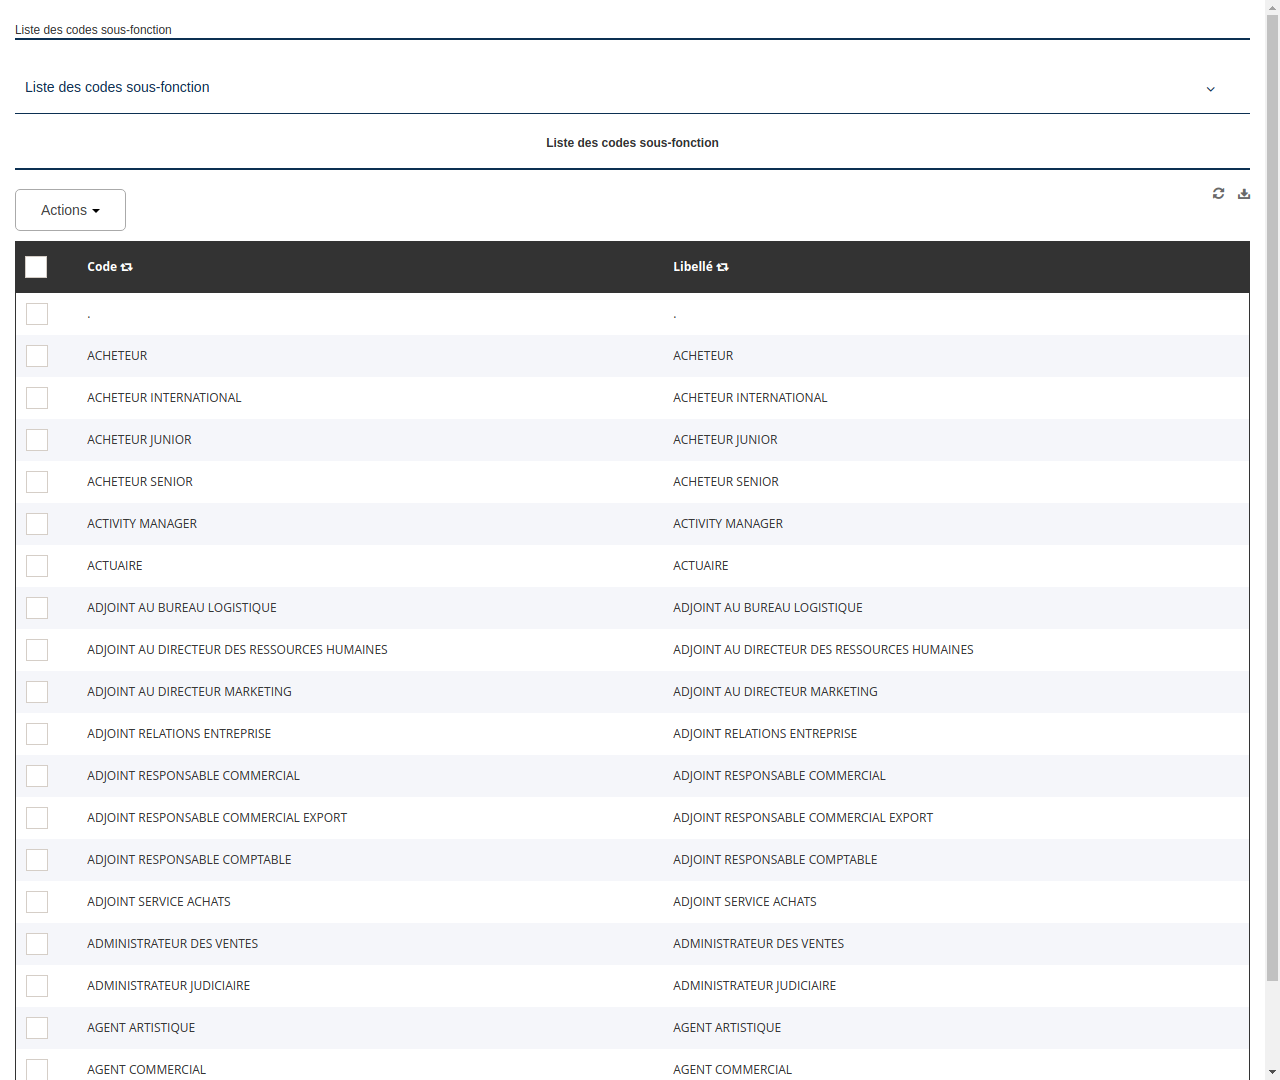Check the AGENT ARTISTIQUE row checkbox
This screenshot has height=1080, width=1280.
(x=36, y=1028)
